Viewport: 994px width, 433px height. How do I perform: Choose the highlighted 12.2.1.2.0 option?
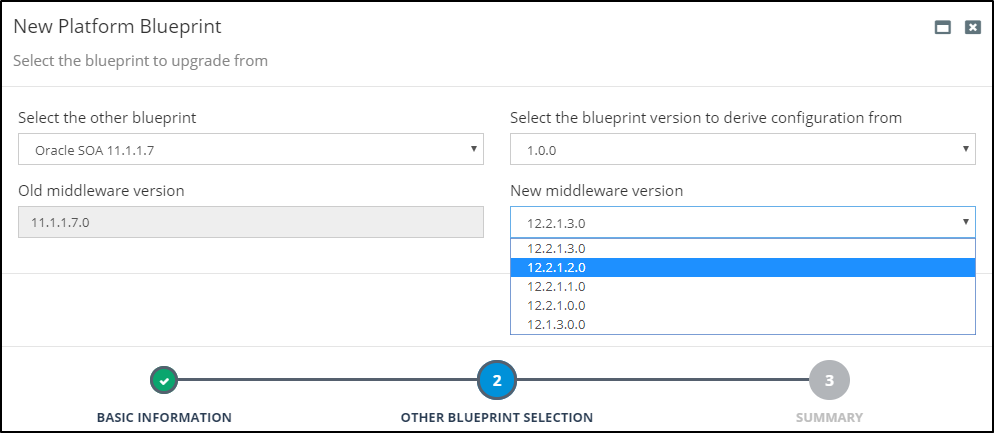(556, 267)
